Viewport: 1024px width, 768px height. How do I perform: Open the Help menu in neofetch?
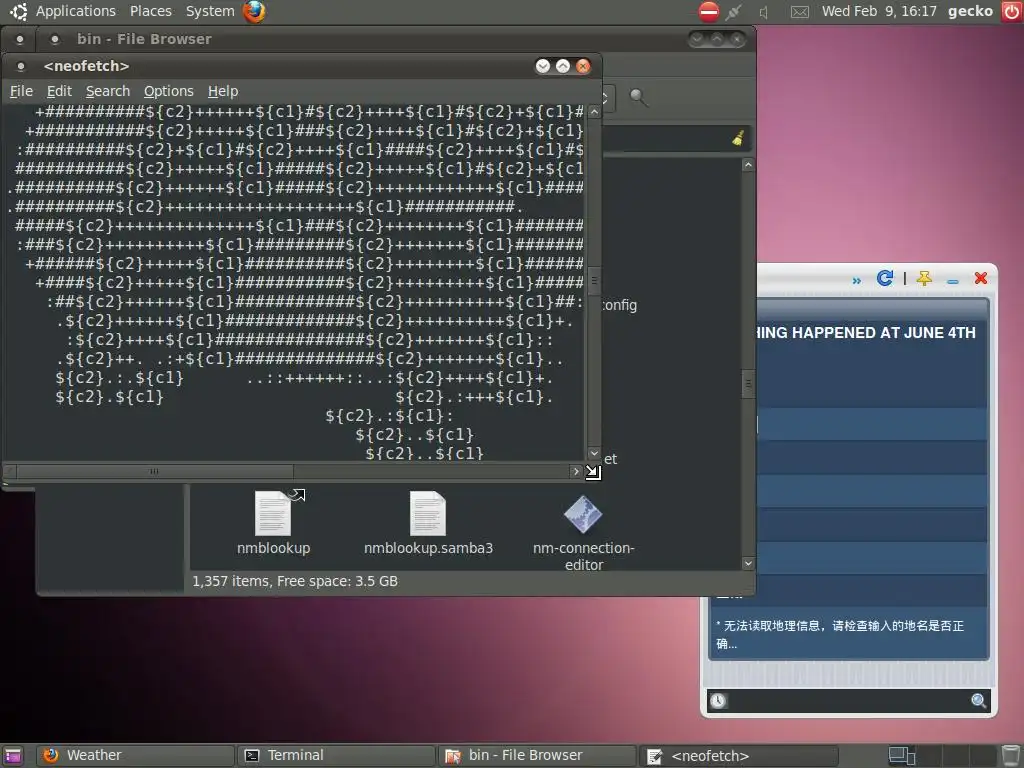tap(223, 91)
